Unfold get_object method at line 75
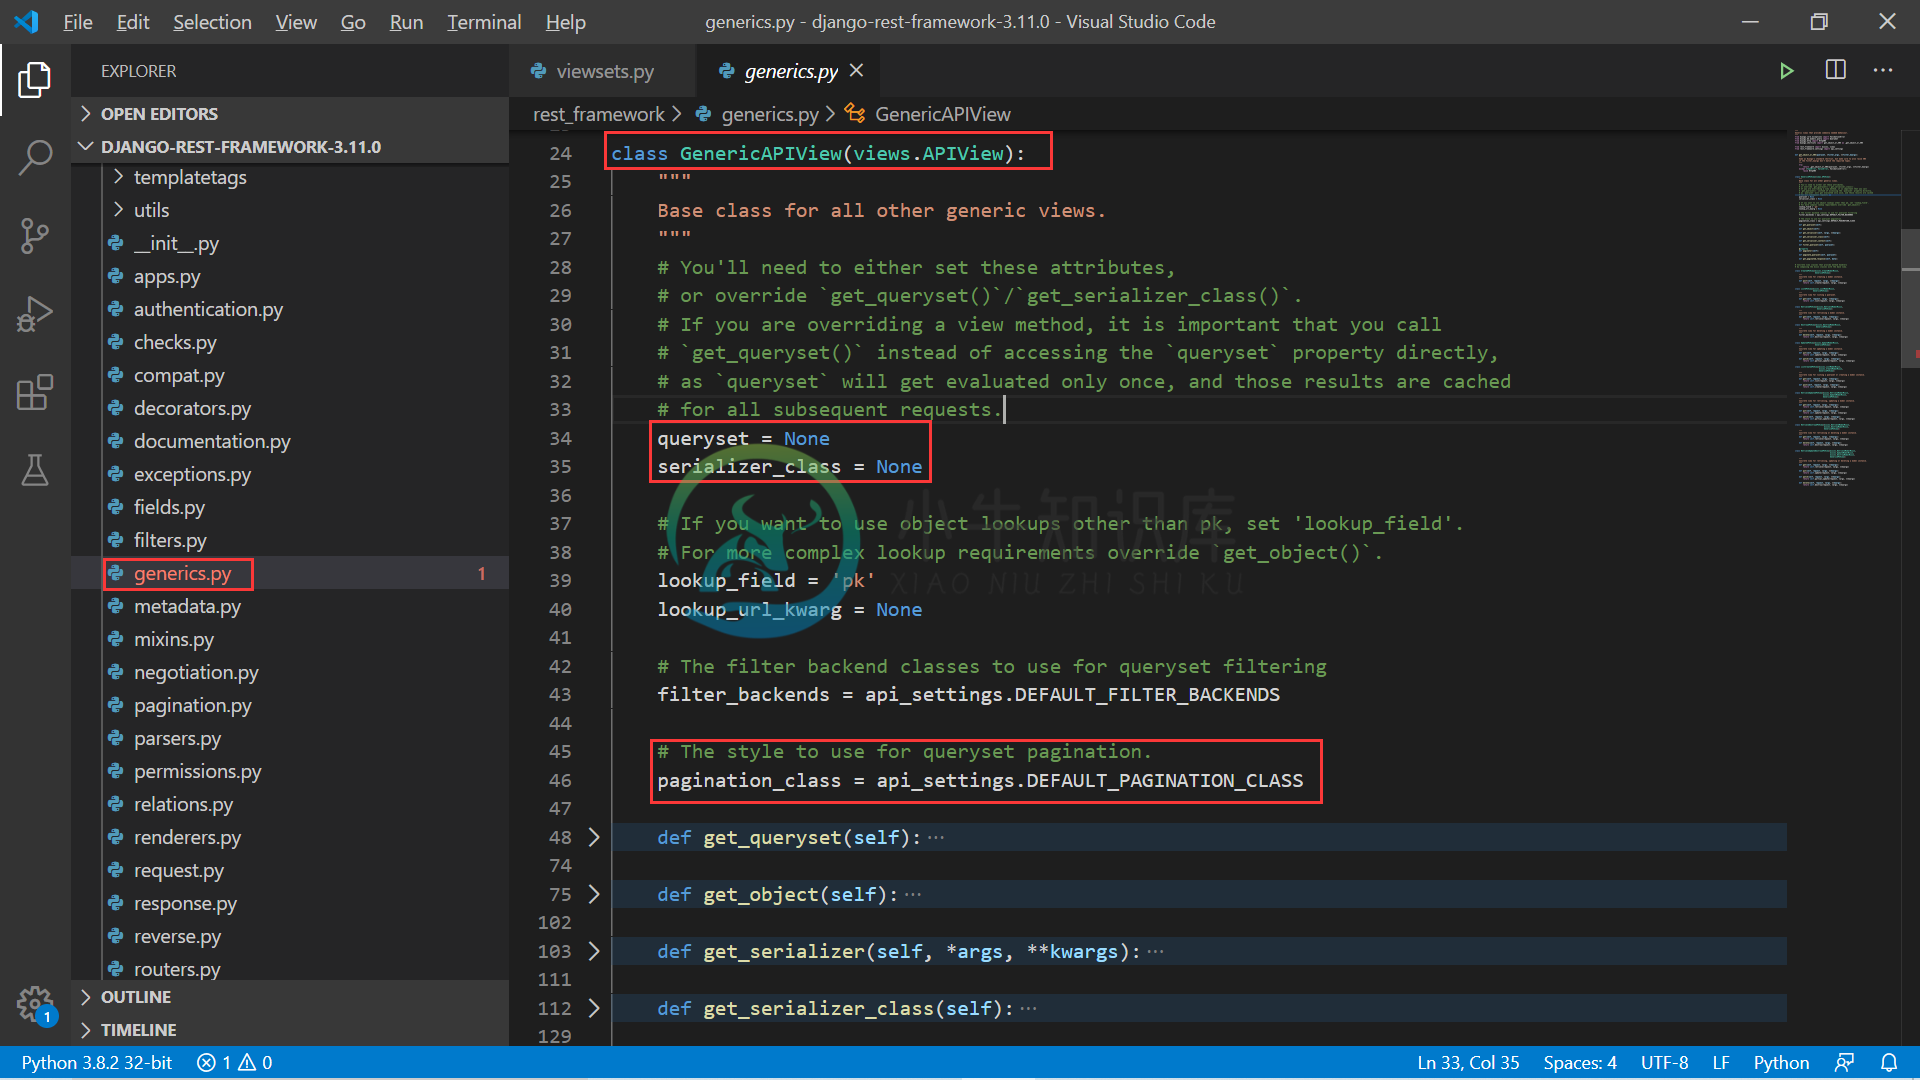 tap(594, 894)
